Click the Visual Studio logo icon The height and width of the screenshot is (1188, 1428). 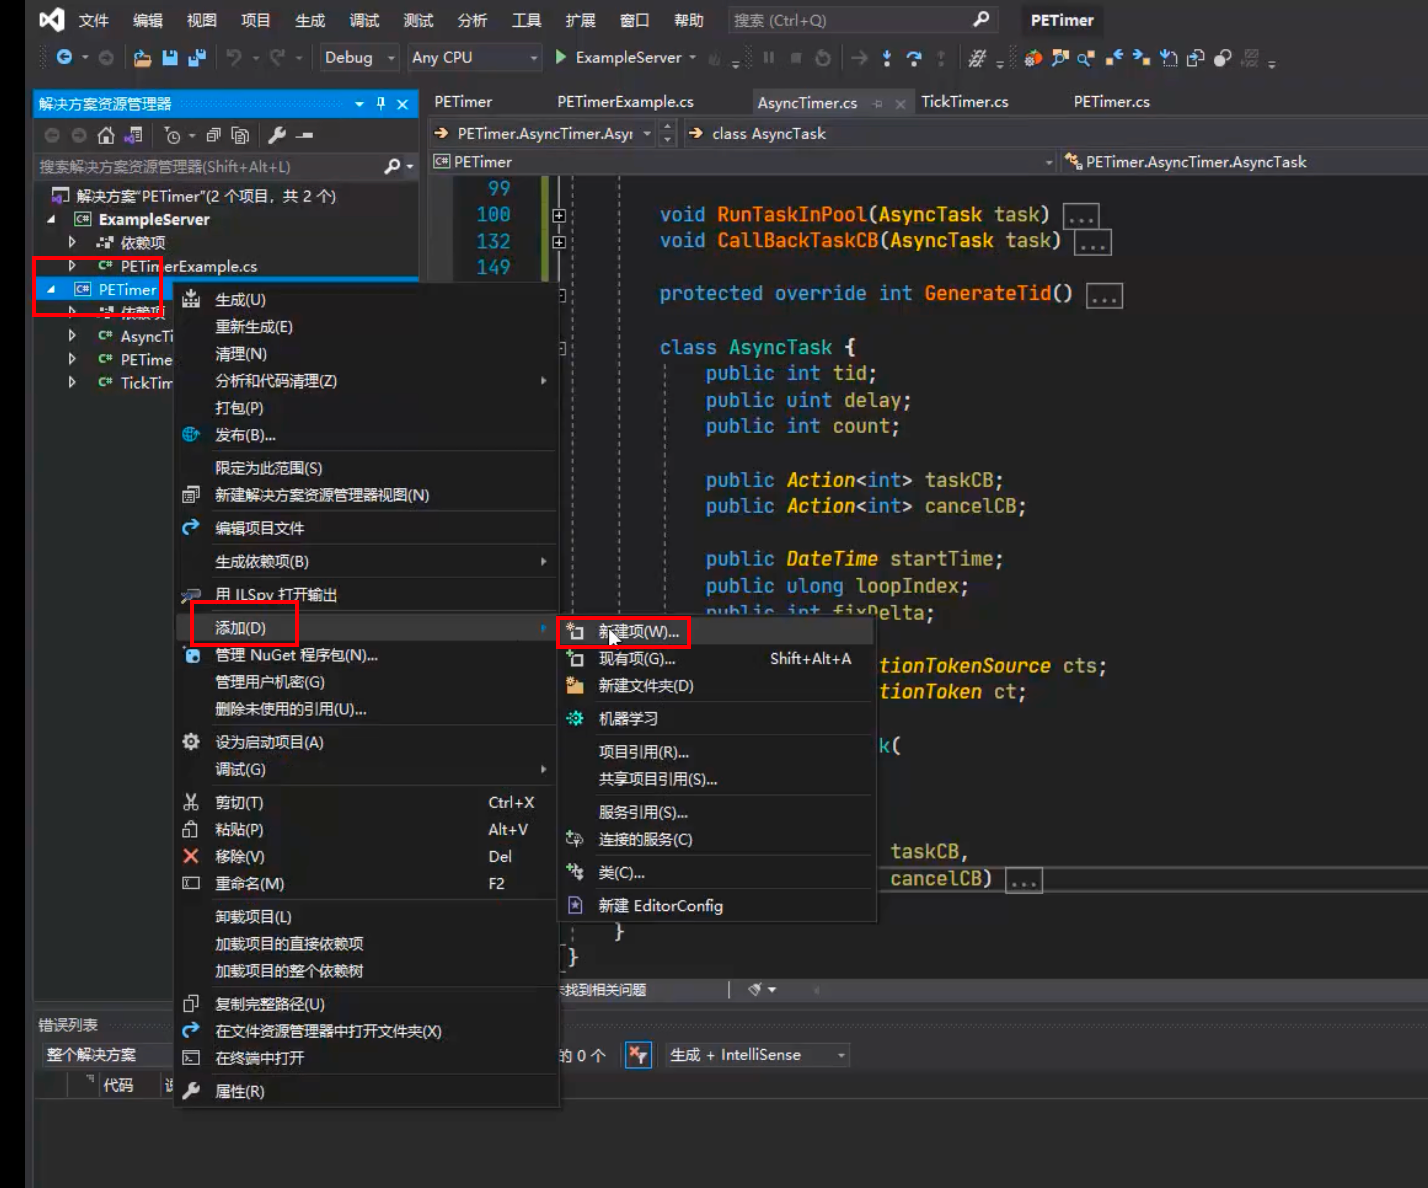pos(51,19)
